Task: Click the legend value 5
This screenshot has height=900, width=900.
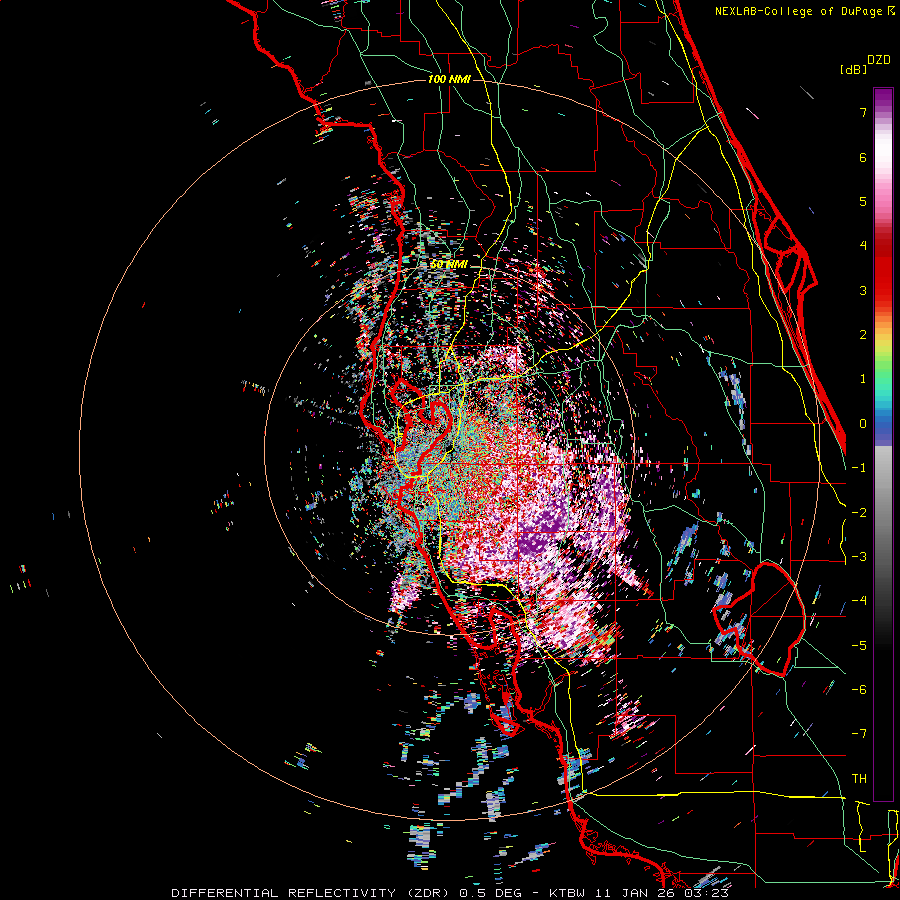Action: pos(863,201)
